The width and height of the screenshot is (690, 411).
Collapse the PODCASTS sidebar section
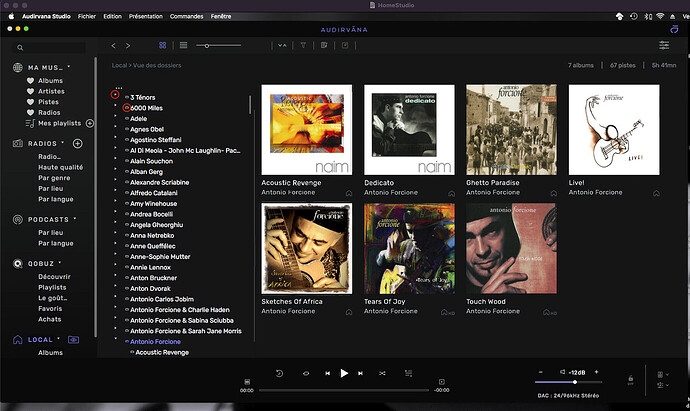tap(75, 218)
